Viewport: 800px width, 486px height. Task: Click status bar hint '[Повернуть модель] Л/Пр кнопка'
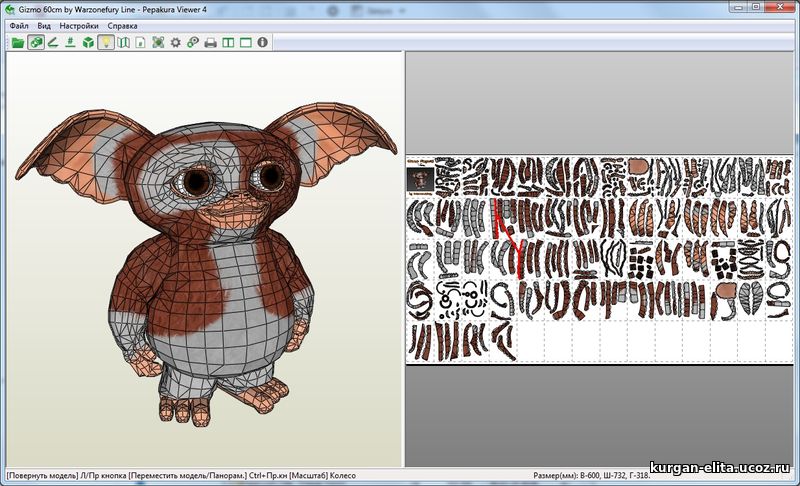66,475
